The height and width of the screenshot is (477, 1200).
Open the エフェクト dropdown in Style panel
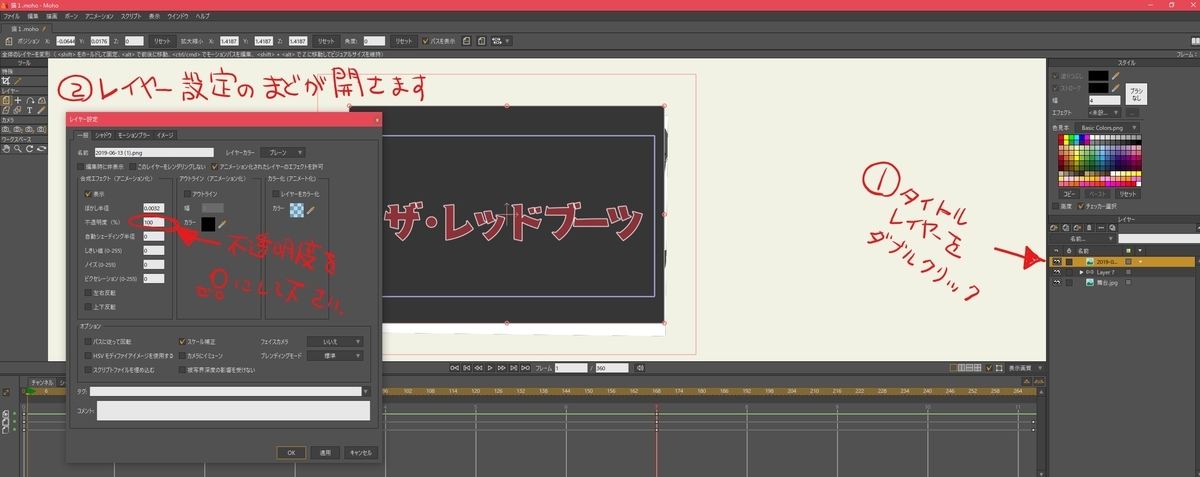coord(1103,112)
